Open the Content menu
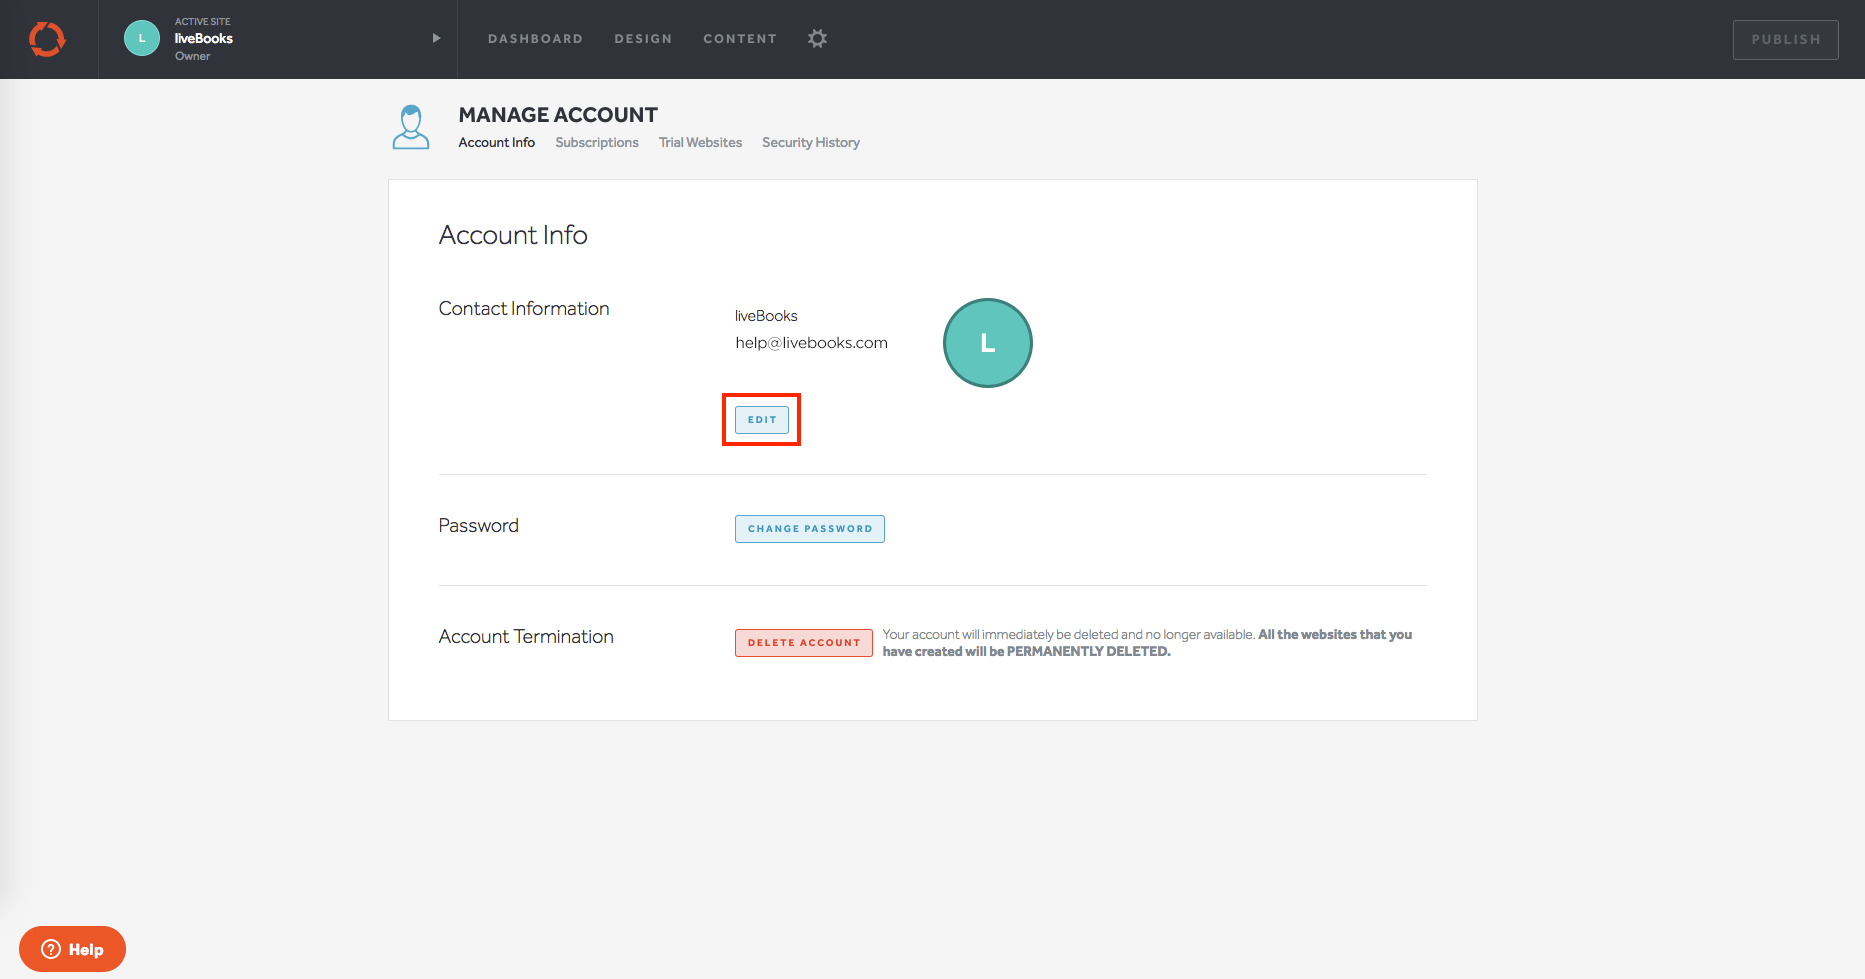Image resolution: width=1865 pixels, height=979 pixels. pyautogui.click(x=740, y=39)
